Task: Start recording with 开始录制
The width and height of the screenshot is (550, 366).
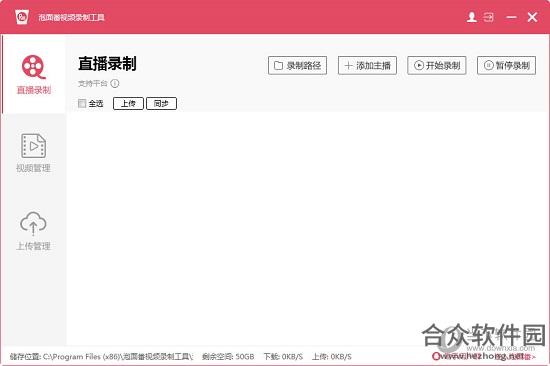Action: click(x=437, y=65)
